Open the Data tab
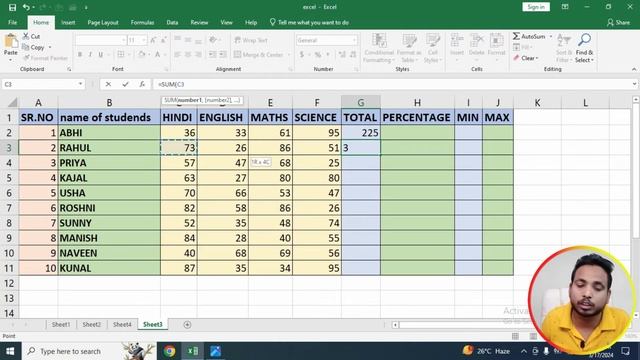640x360 pixels. click(172, 22)
